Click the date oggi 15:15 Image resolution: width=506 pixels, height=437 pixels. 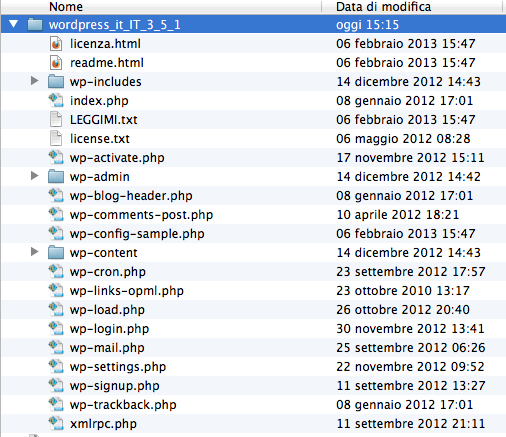coord(367,25)
